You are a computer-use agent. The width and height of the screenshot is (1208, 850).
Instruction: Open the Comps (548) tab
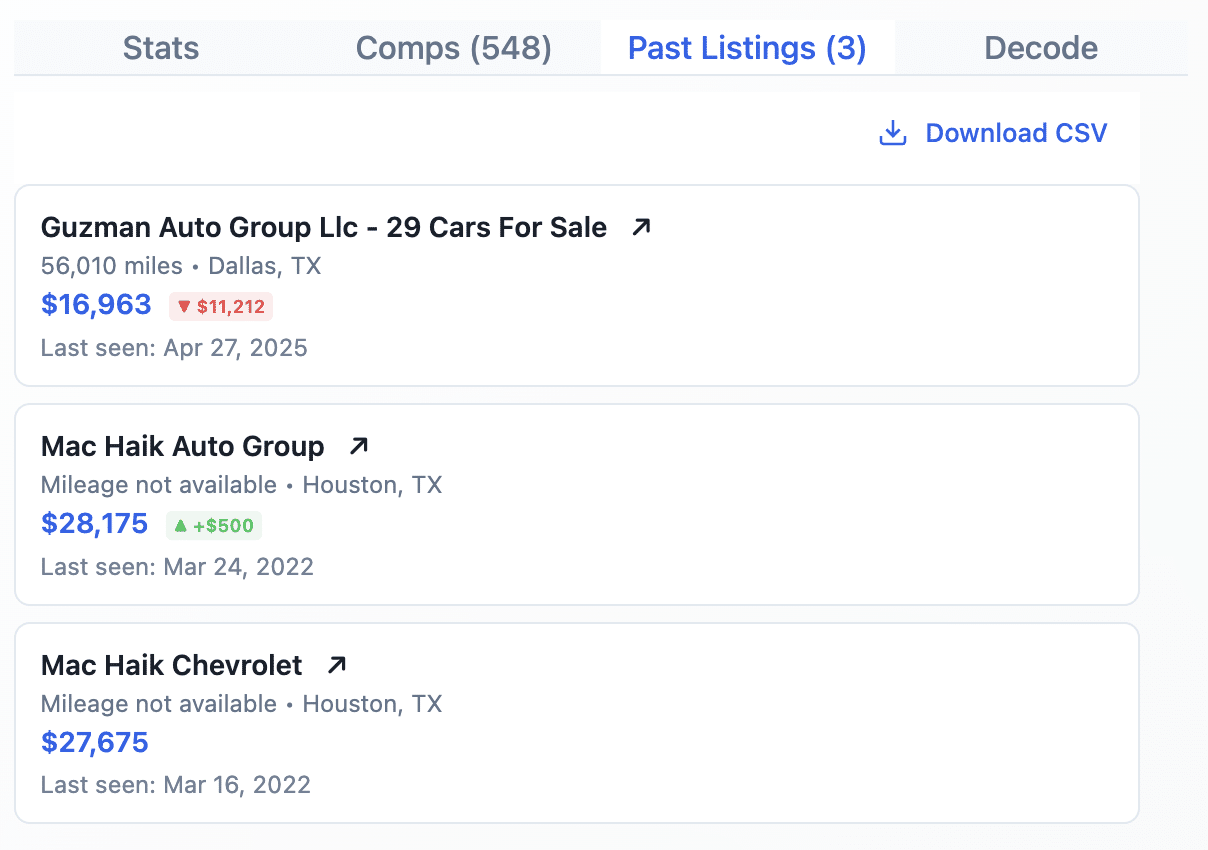click(x=454, y=48)
